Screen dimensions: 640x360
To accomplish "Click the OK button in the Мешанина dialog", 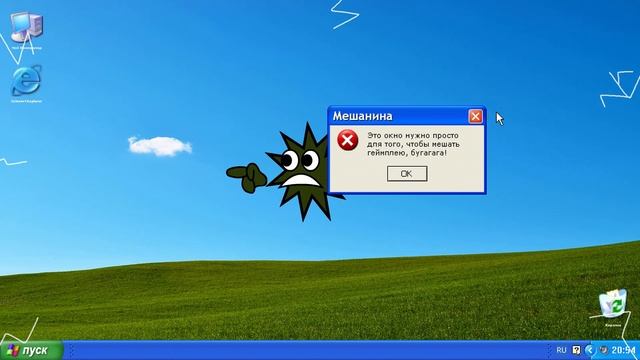I will point(407,174).
